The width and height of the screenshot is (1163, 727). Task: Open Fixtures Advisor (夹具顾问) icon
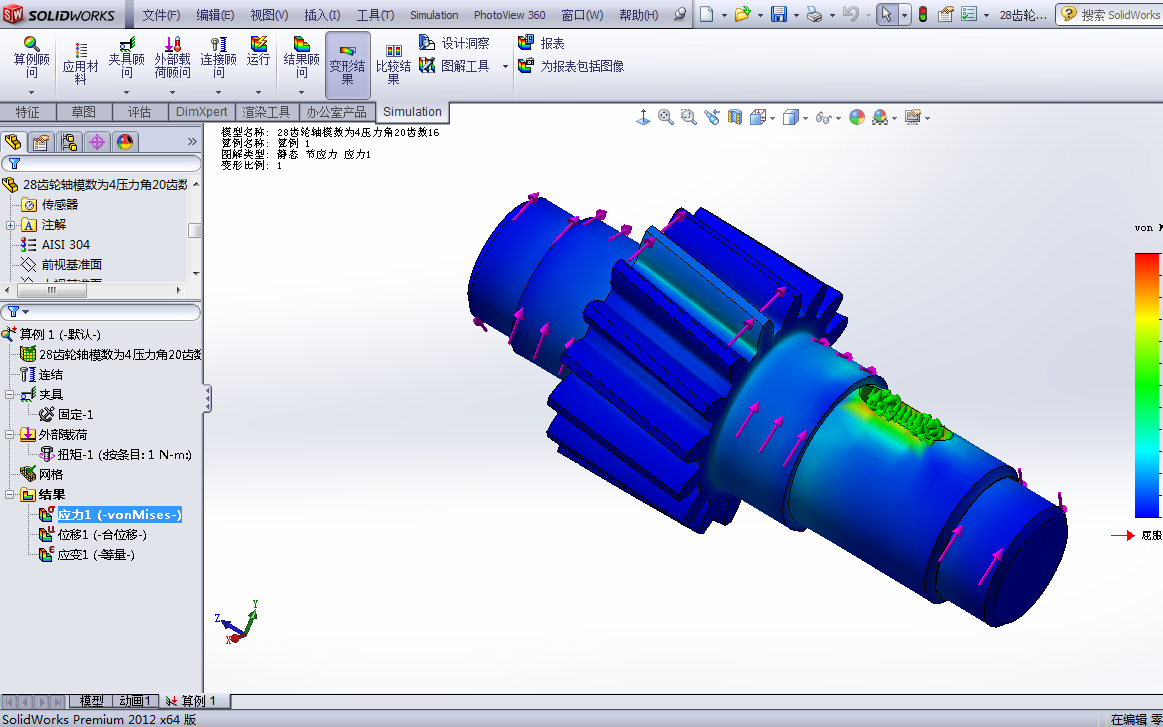coord(126,58)
